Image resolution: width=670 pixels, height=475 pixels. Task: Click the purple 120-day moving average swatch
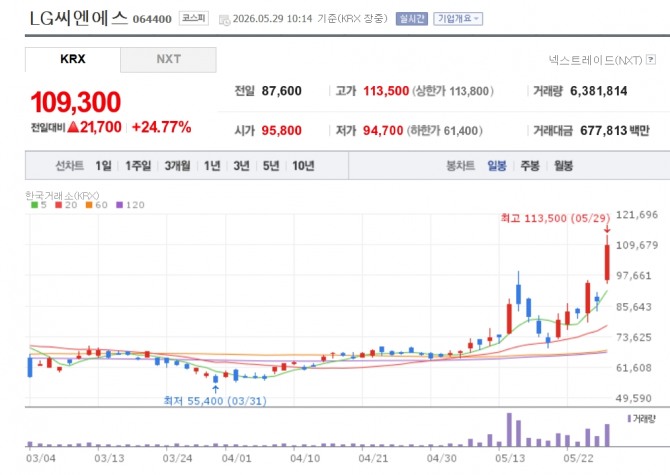[x=120, y=205]
